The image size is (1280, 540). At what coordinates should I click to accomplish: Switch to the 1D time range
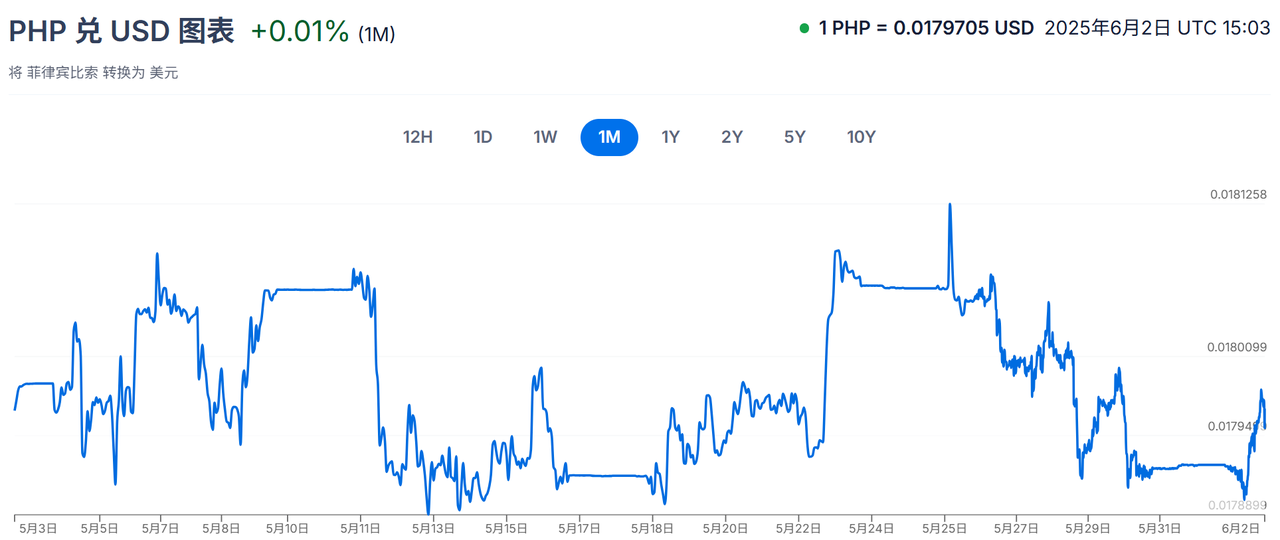point(483,137)
